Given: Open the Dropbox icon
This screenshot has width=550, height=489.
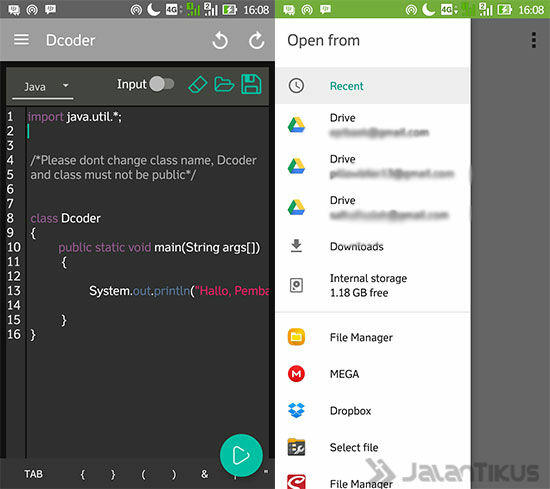Looking at the screenshot, I should 296,410.
